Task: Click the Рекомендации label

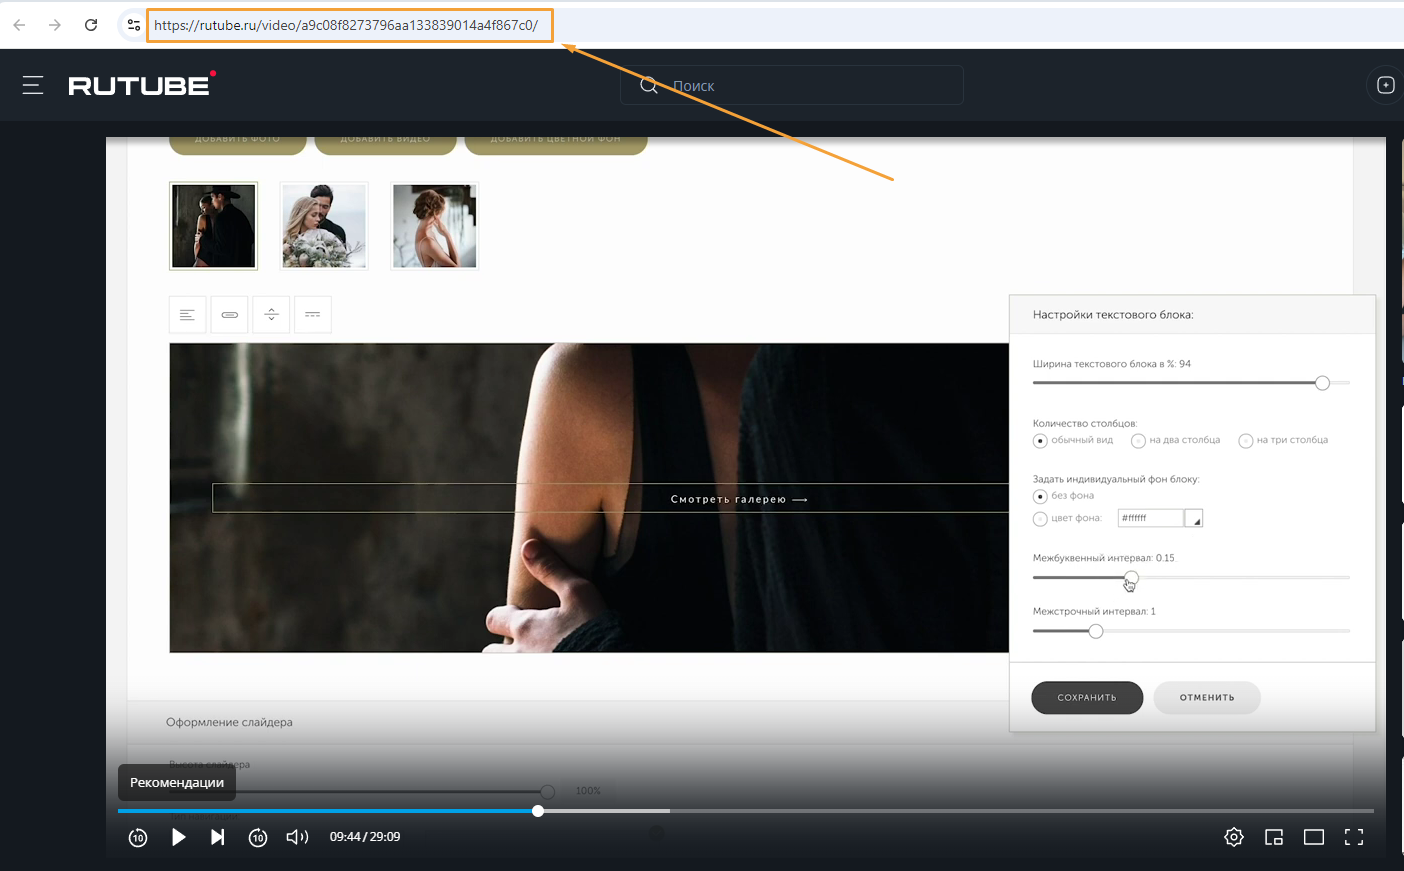Action: [x=177, y=783]
